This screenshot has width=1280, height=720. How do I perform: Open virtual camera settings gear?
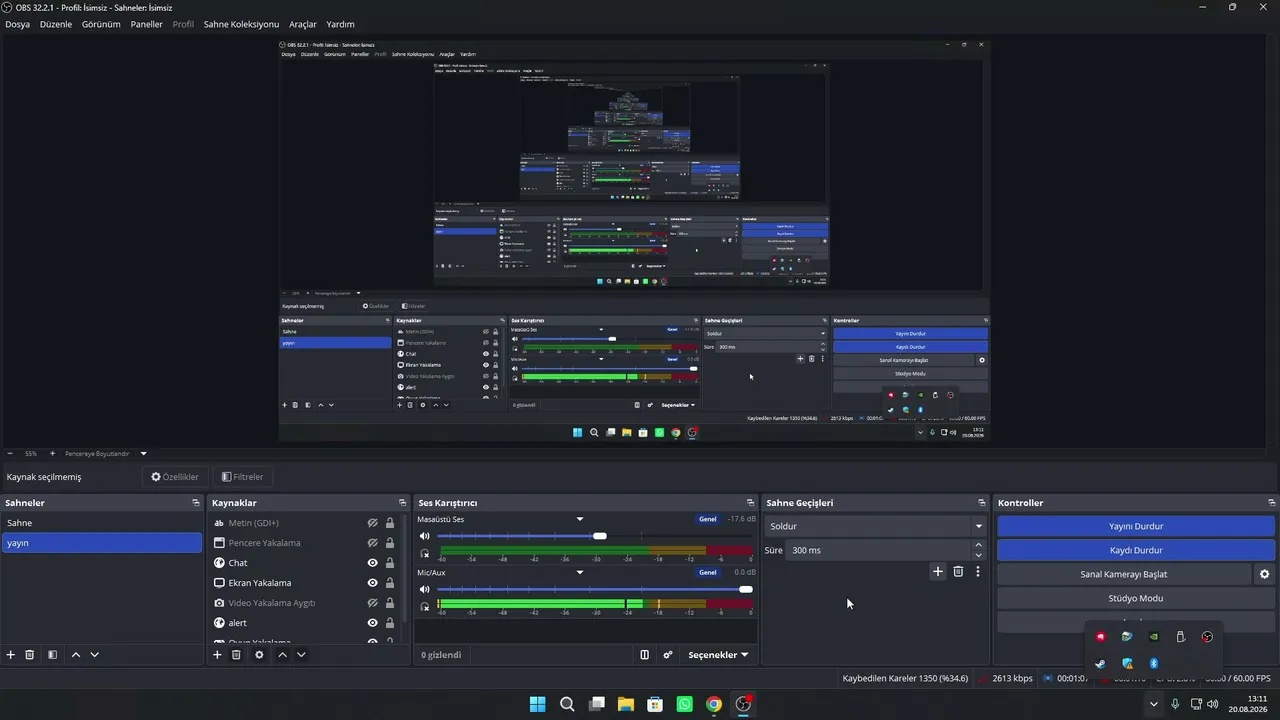pyautogui.click(x=1264, y=574)
